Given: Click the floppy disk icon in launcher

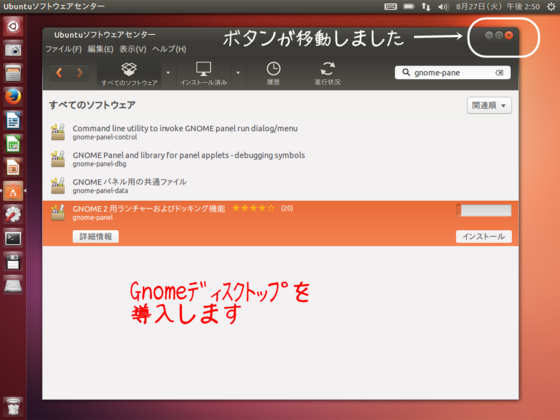Looking at the screenshot, I should [x=13, y=261].
